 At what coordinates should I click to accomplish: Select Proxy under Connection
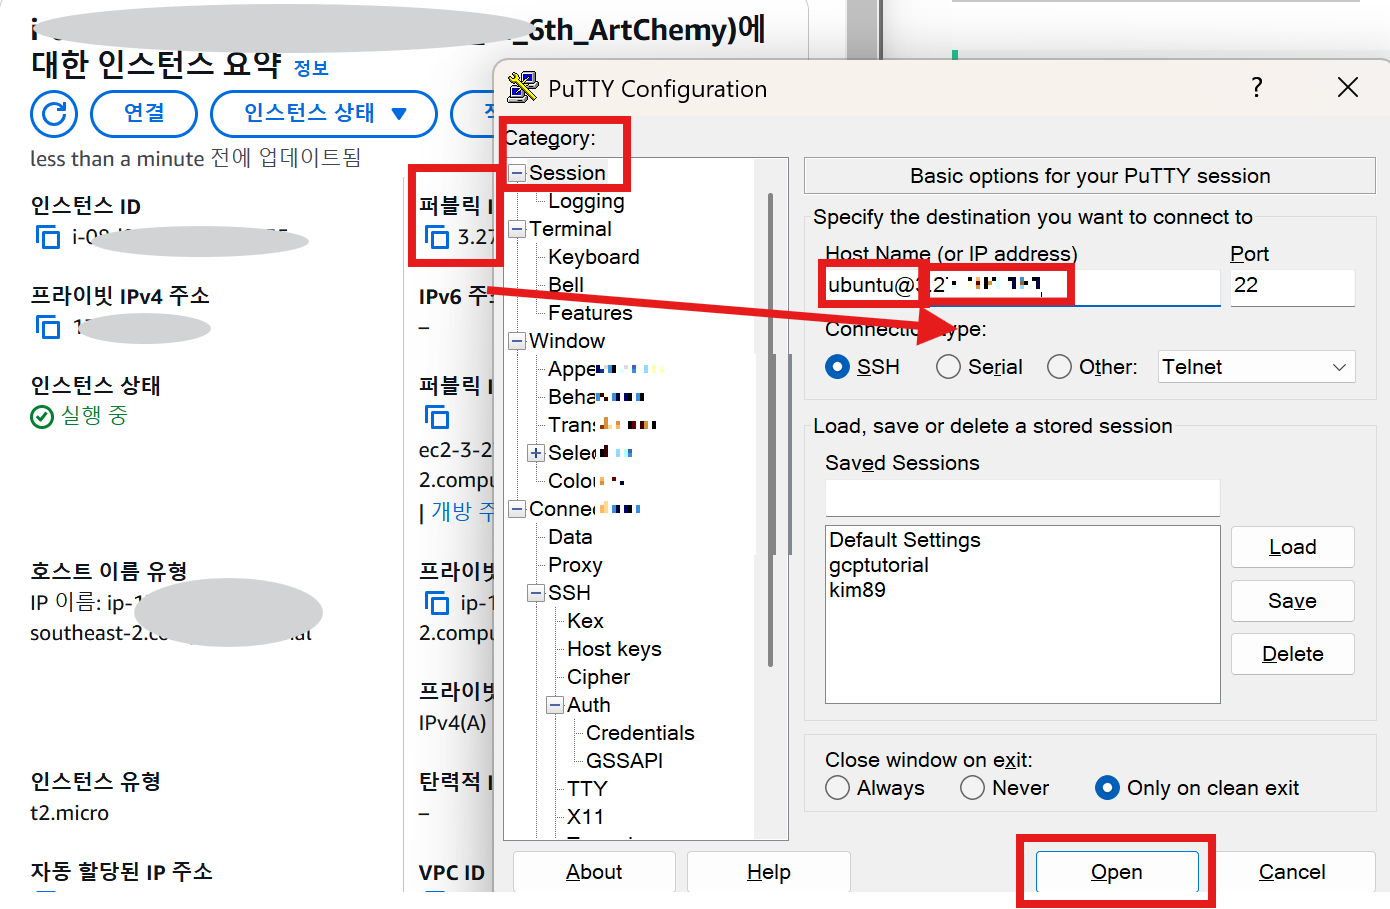575,565
